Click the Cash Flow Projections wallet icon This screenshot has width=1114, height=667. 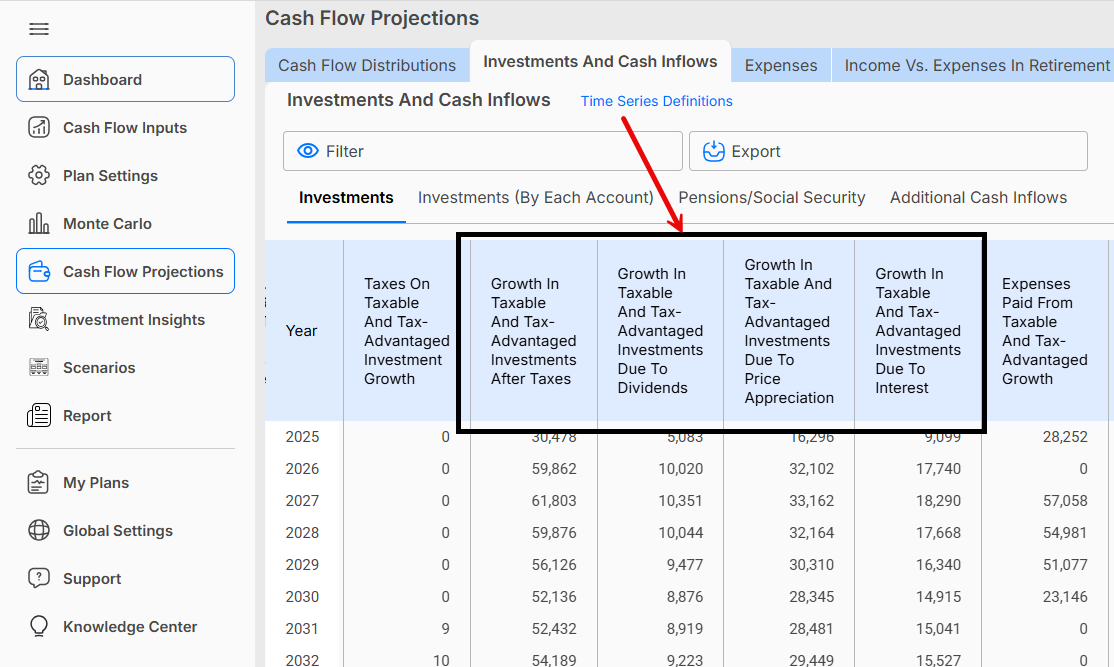click(x=39, y=271)
